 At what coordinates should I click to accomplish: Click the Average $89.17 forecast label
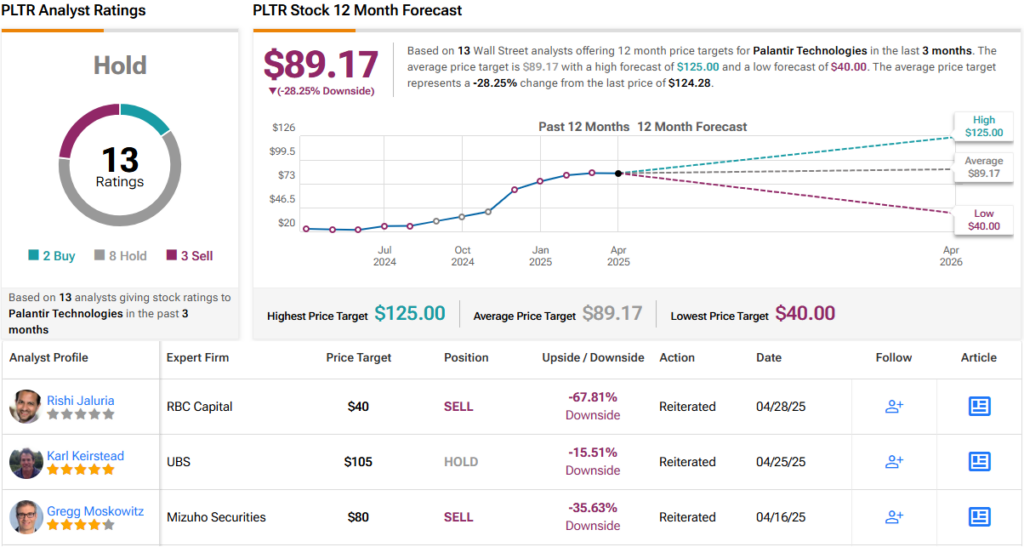pyautogui.click(x=984, y=167)
